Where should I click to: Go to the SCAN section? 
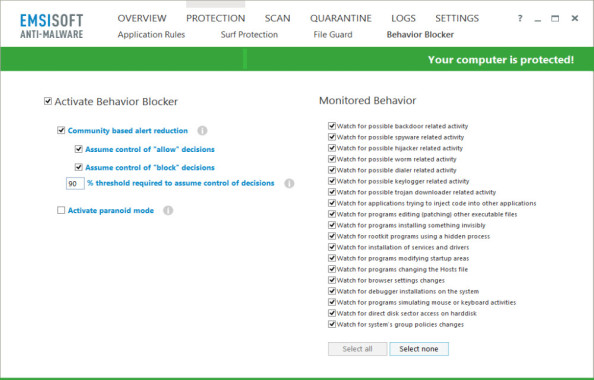[277, 18]
